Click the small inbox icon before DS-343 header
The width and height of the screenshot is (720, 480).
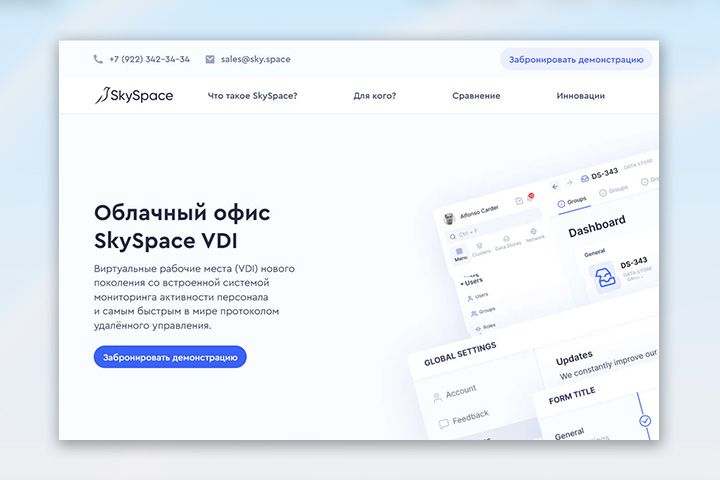[585, 179]
